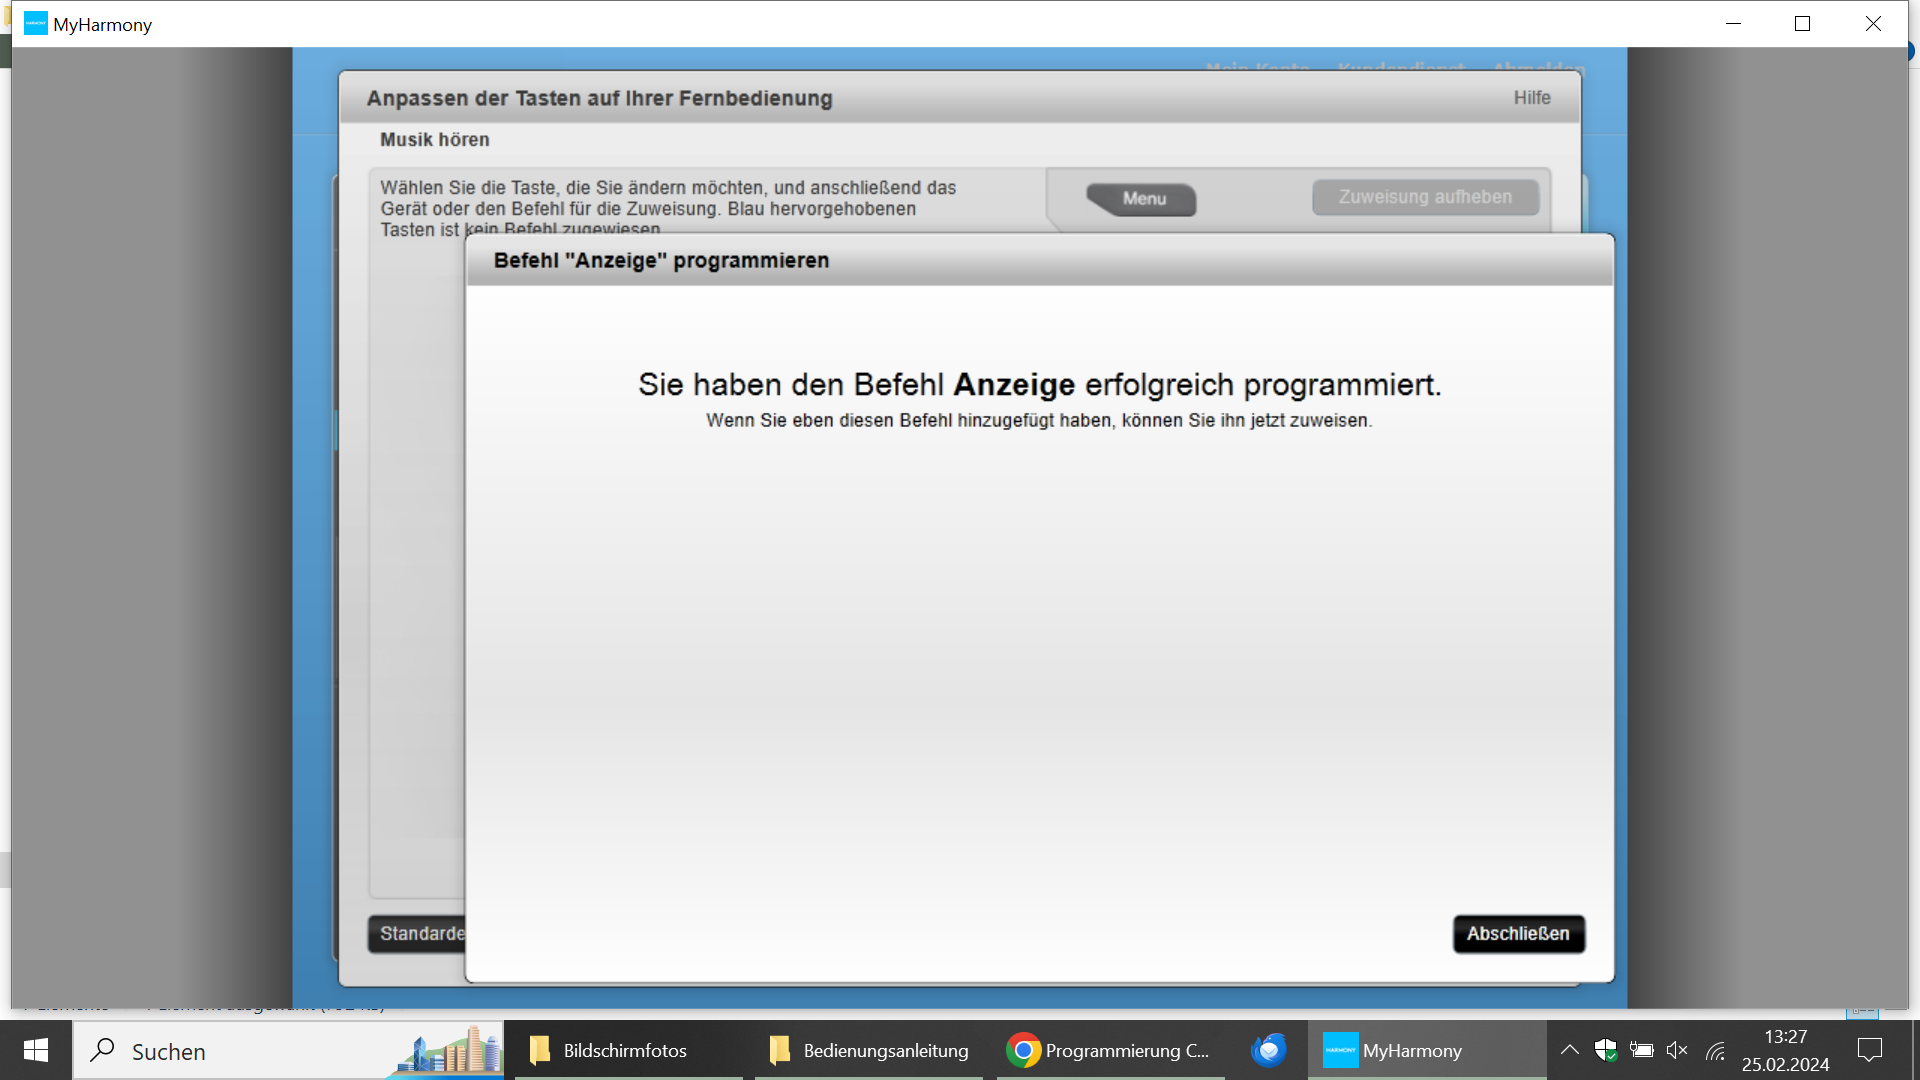1920x1080 pixels.
Task: Expand hidden system tray icons
Action: 1569,1050
